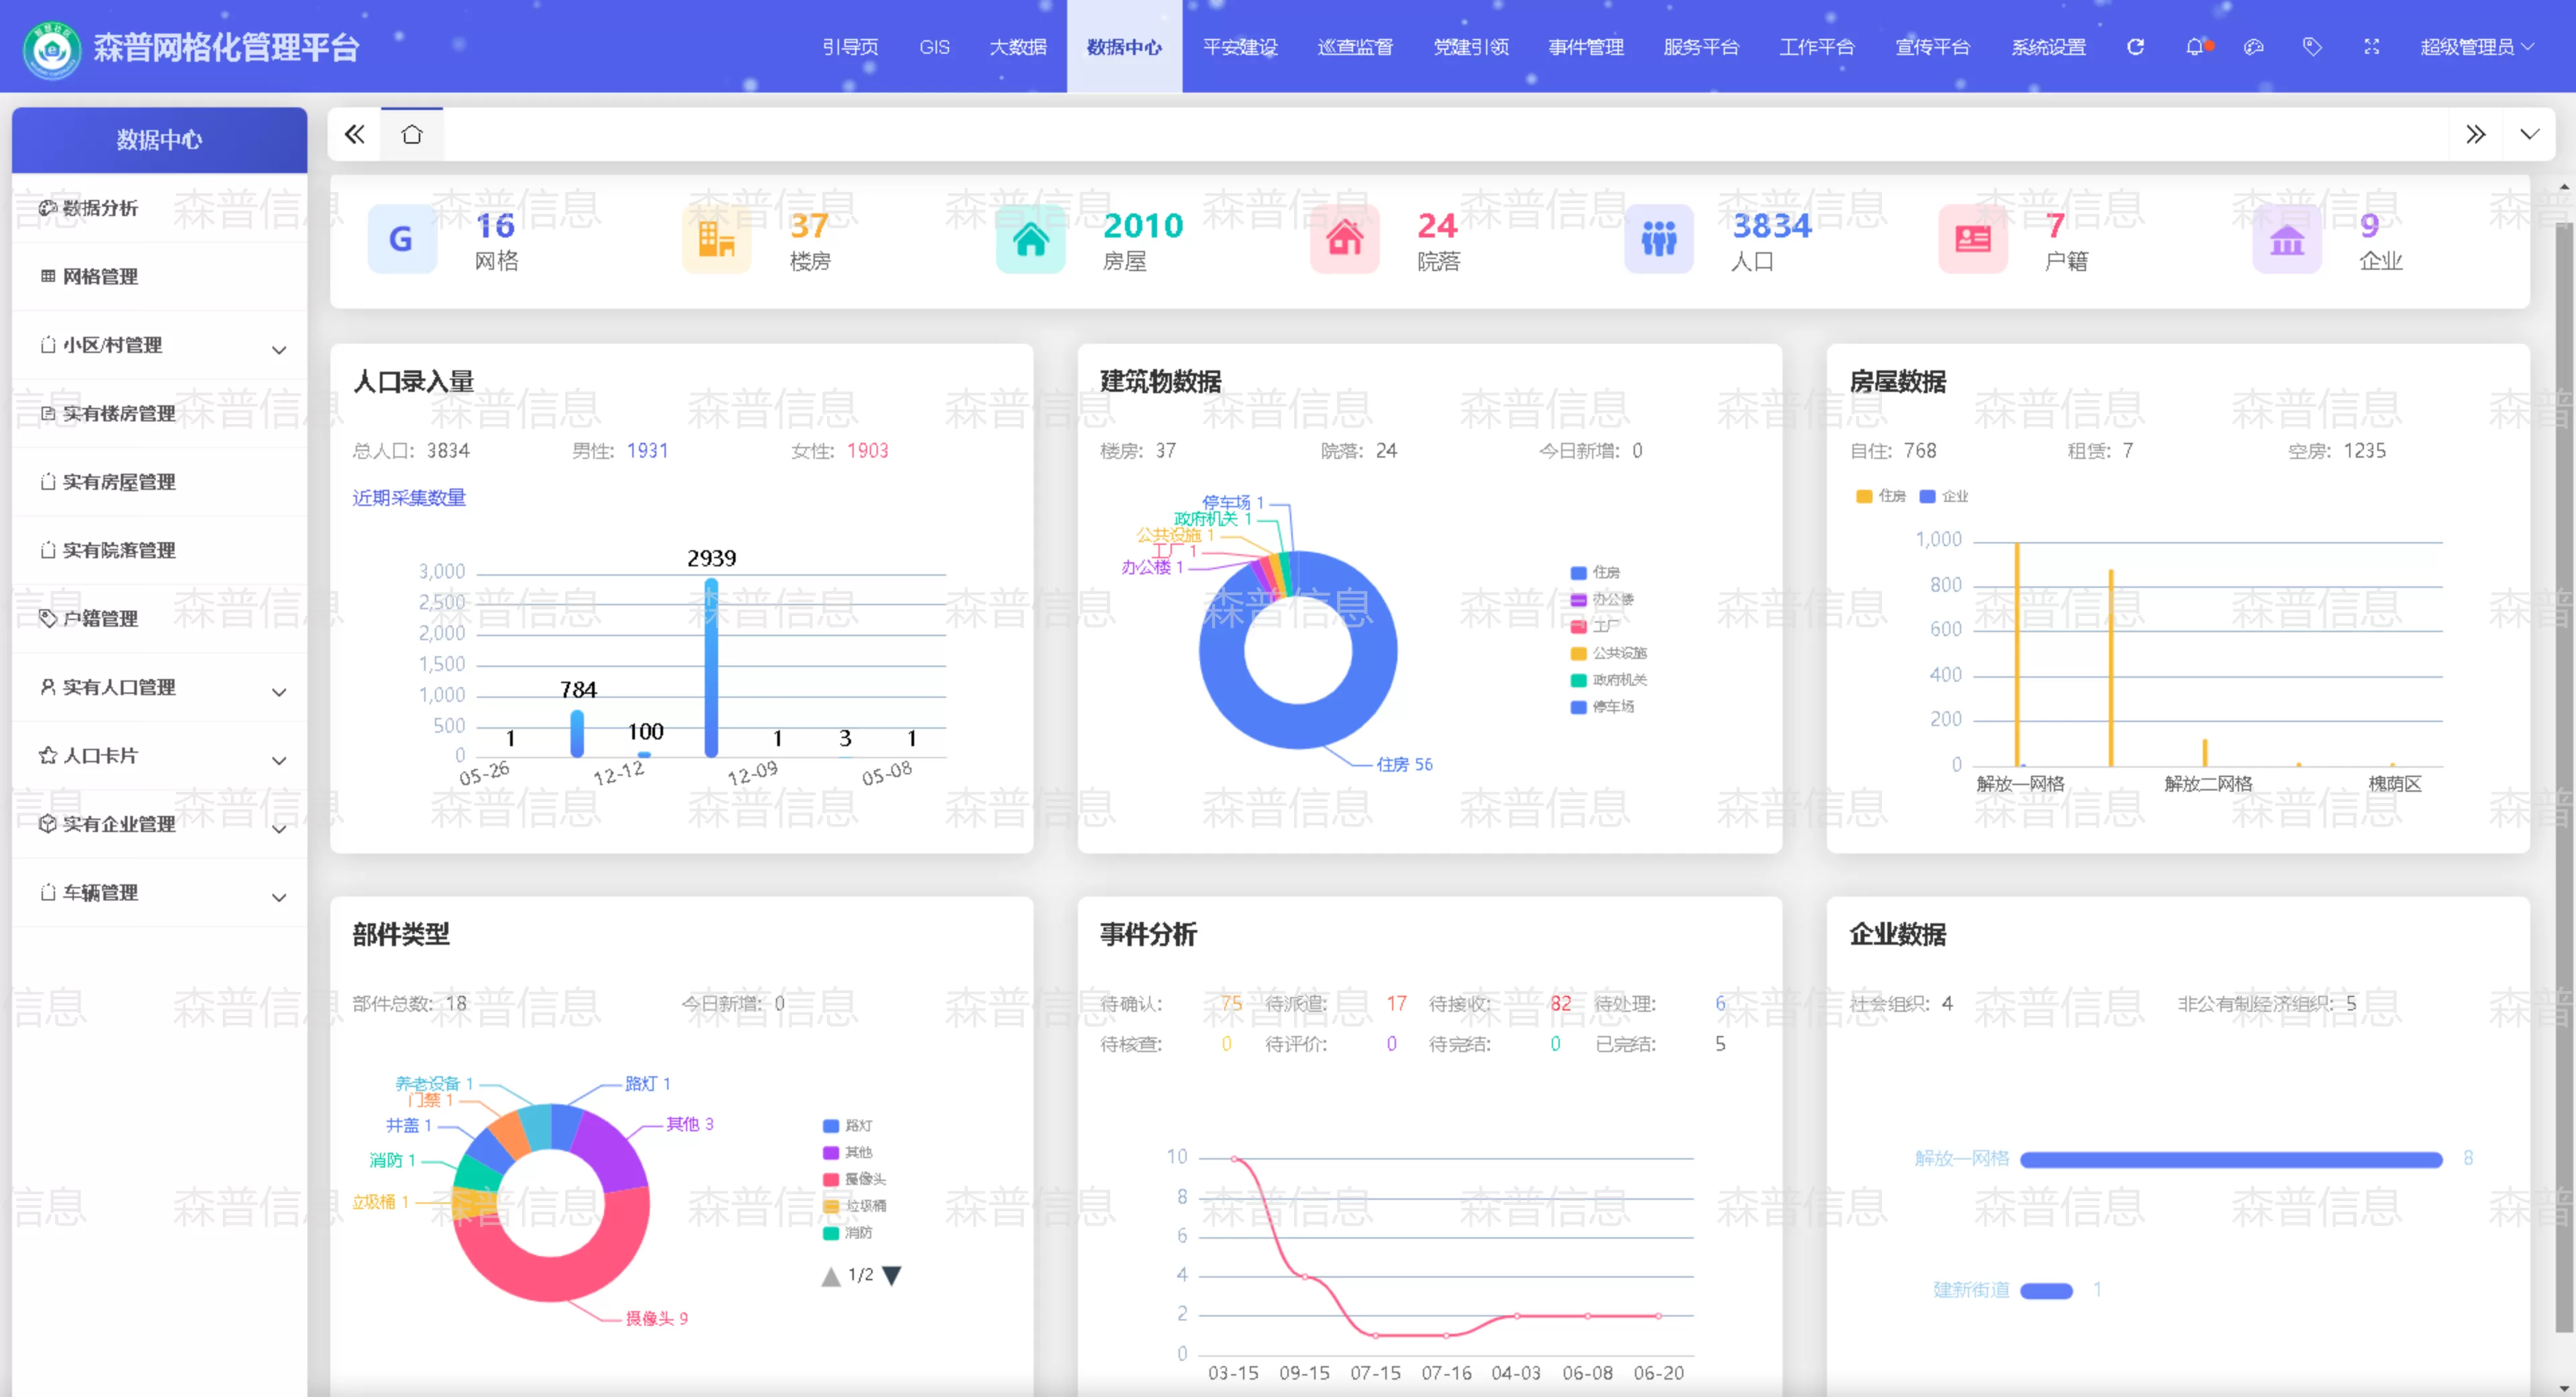Click the orange 楼房 building icon
Image resolution: width=2576 pixels, height=1397 pixels.
[x=716, y=238]
